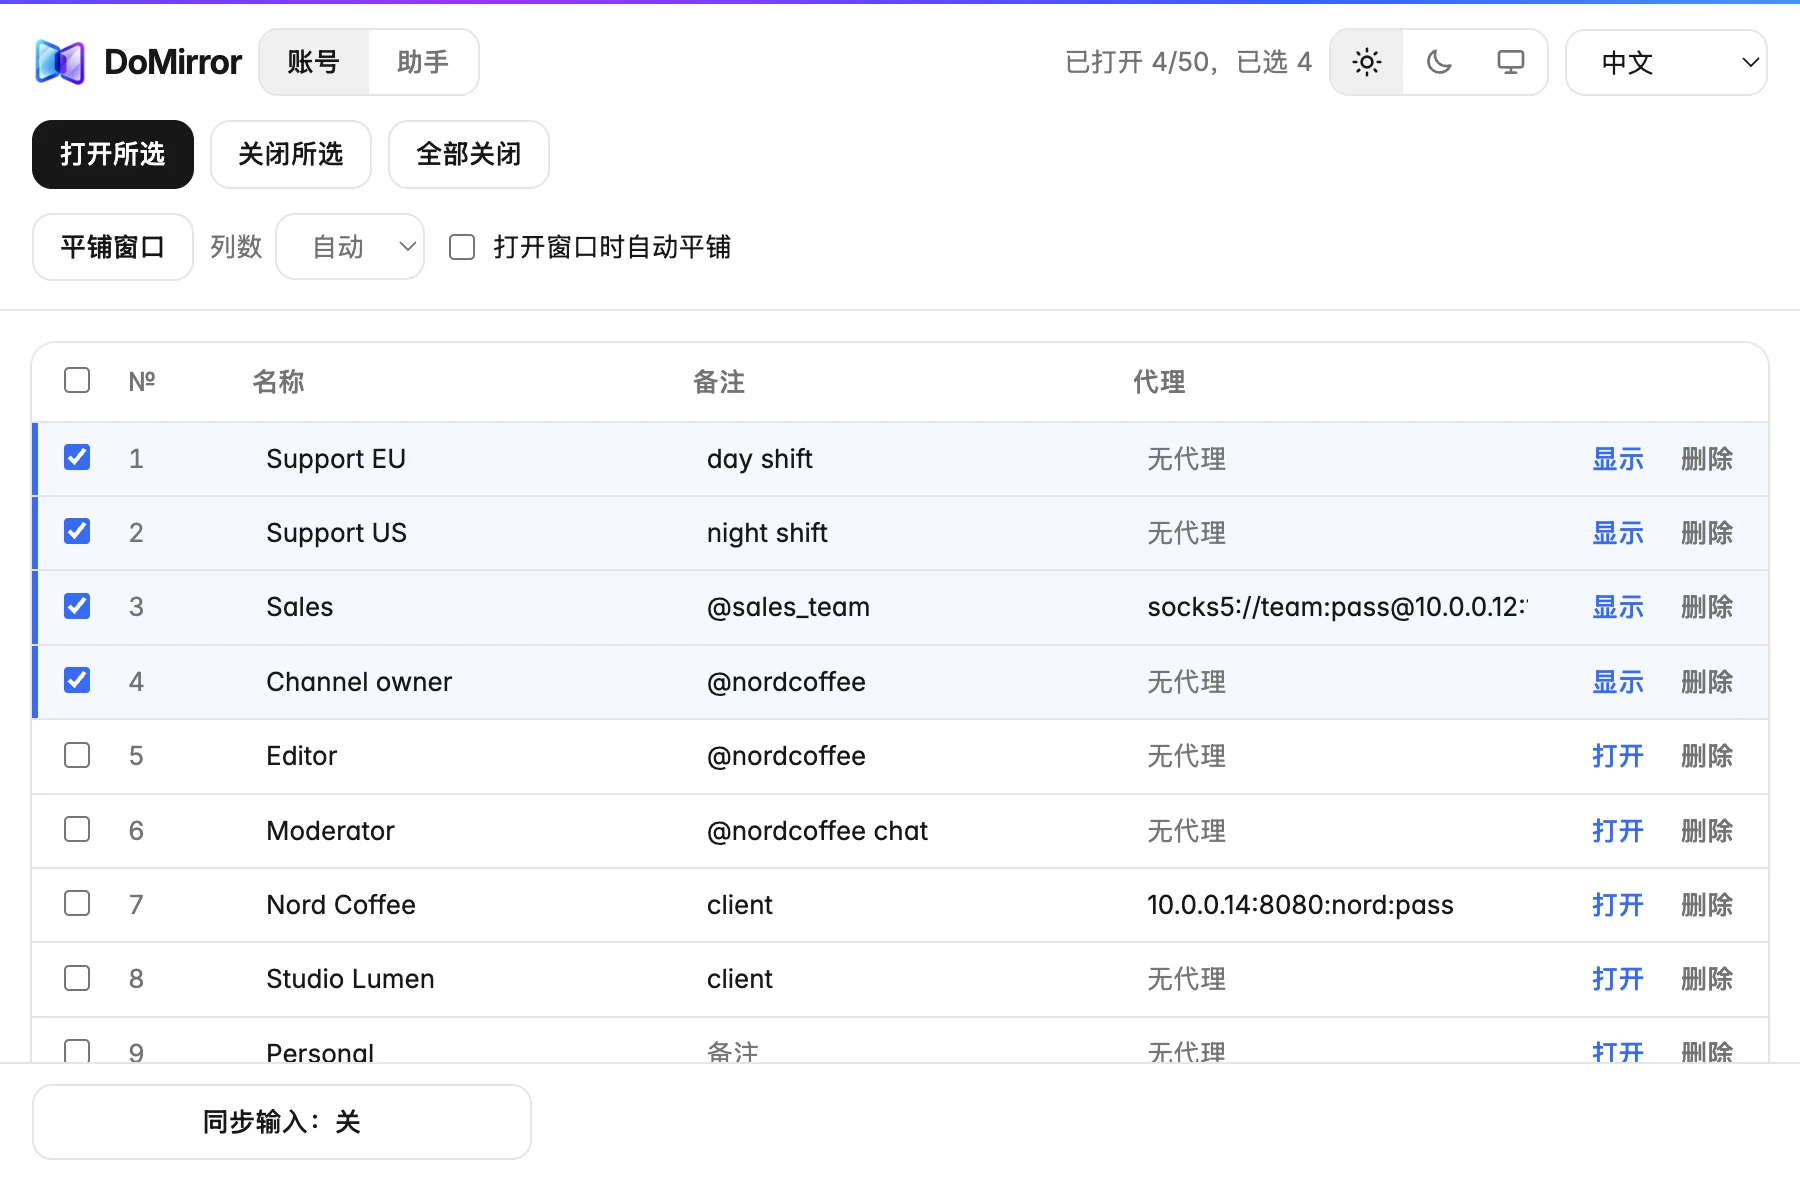Check the Editor row checkbox
1800x1180 pixels.
77,755
